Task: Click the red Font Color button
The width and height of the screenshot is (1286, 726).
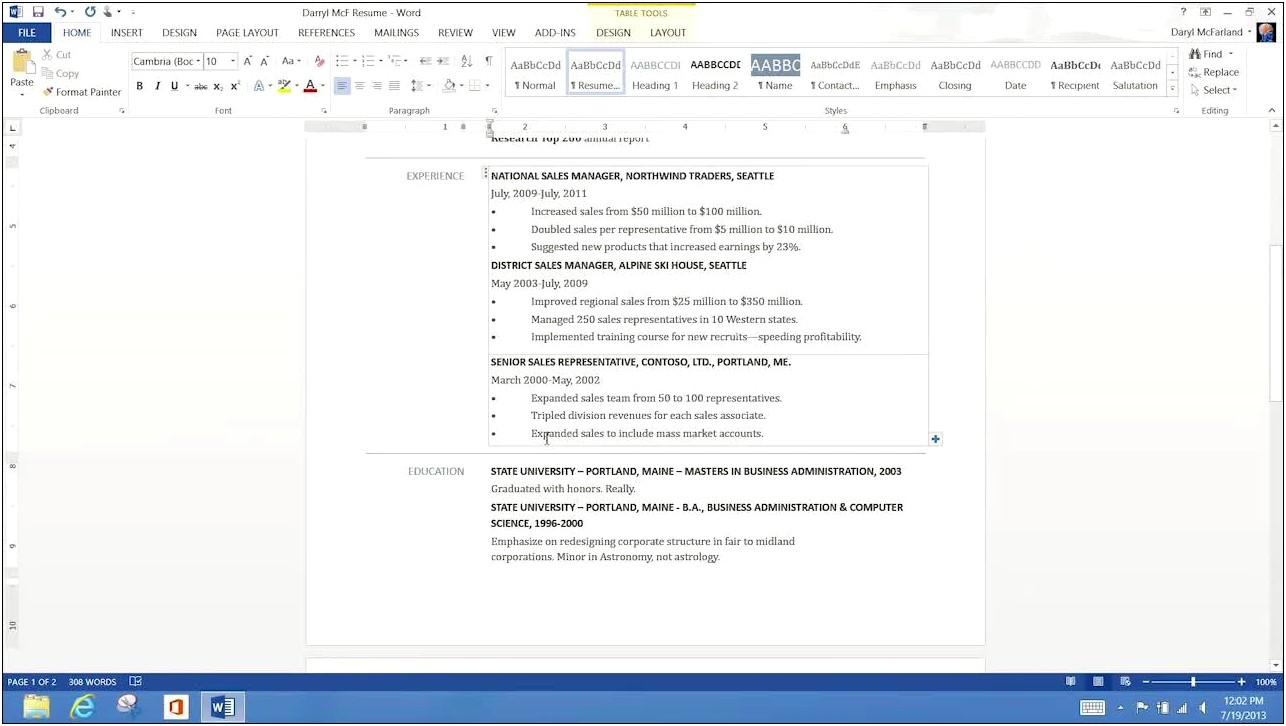Action: click(311, 86)
